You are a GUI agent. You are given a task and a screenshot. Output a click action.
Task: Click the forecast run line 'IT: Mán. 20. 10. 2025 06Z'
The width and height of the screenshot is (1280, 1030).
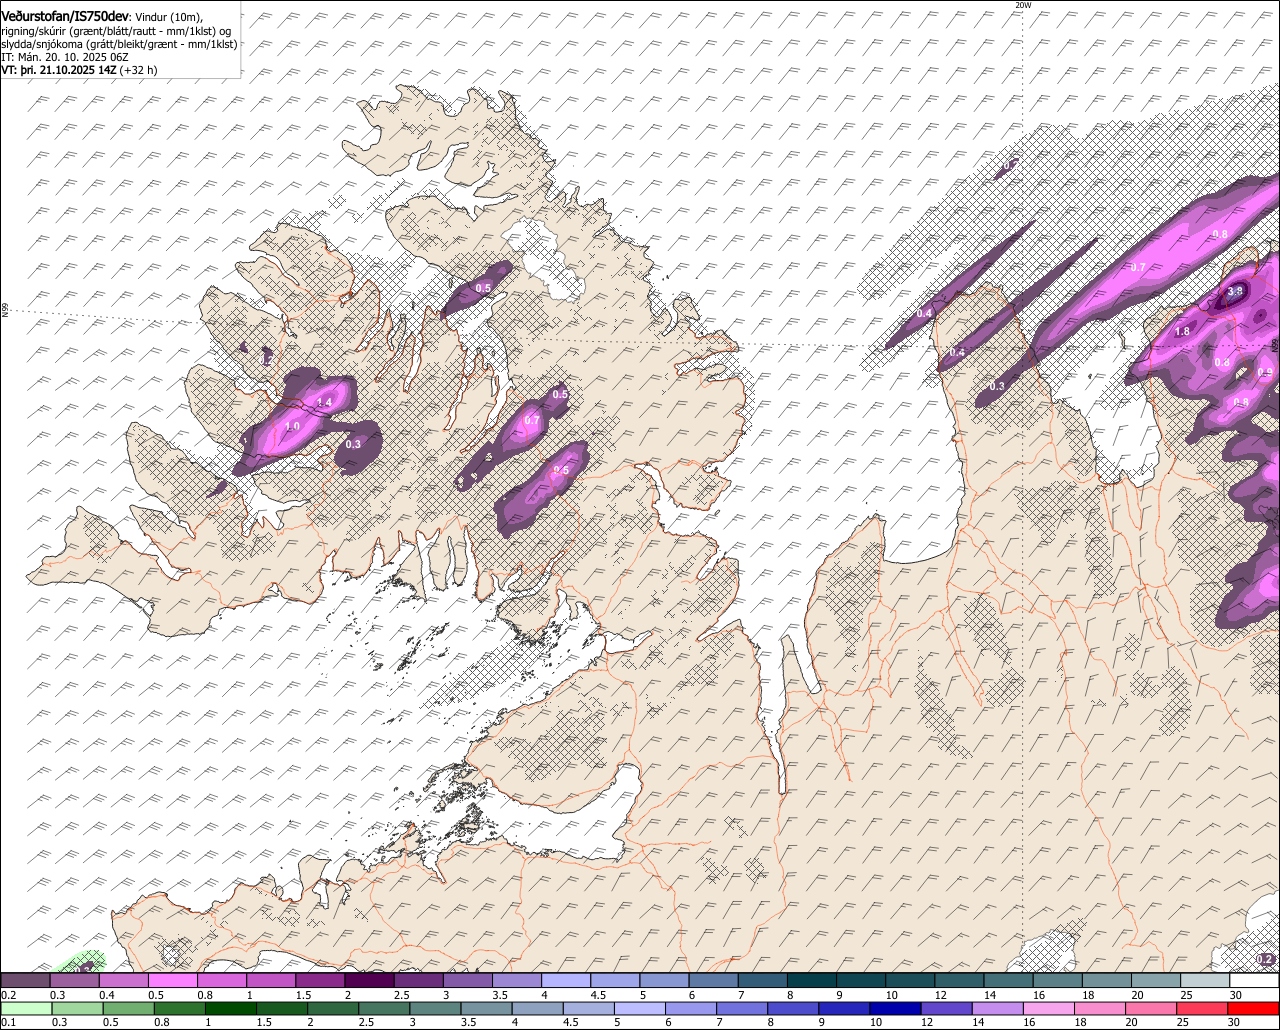click(x=65, y=57)
